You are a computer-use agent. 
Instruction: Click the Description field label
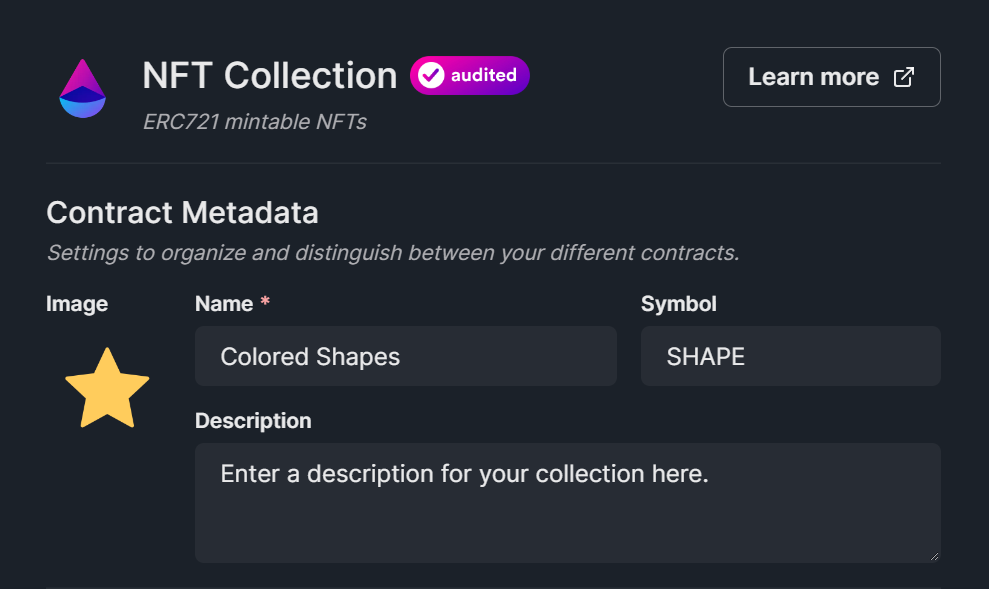[253, 421]
